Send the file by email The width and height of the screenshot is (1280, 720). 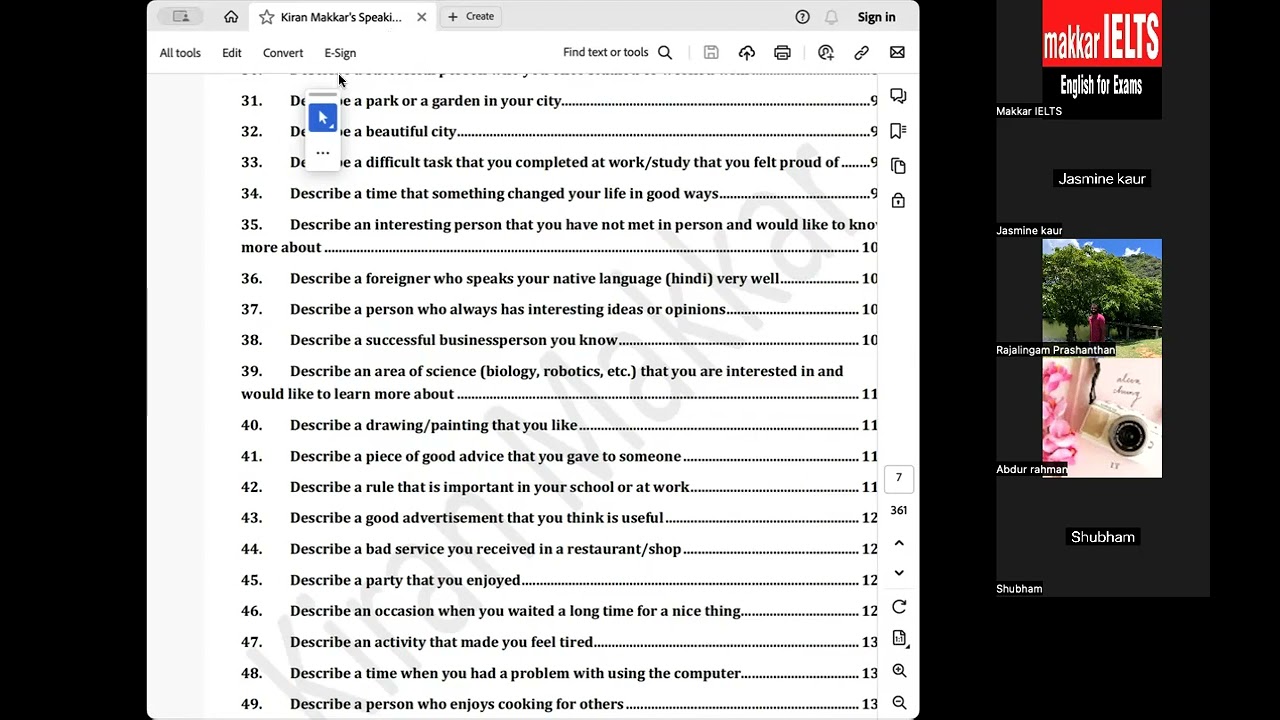[897, 53]
